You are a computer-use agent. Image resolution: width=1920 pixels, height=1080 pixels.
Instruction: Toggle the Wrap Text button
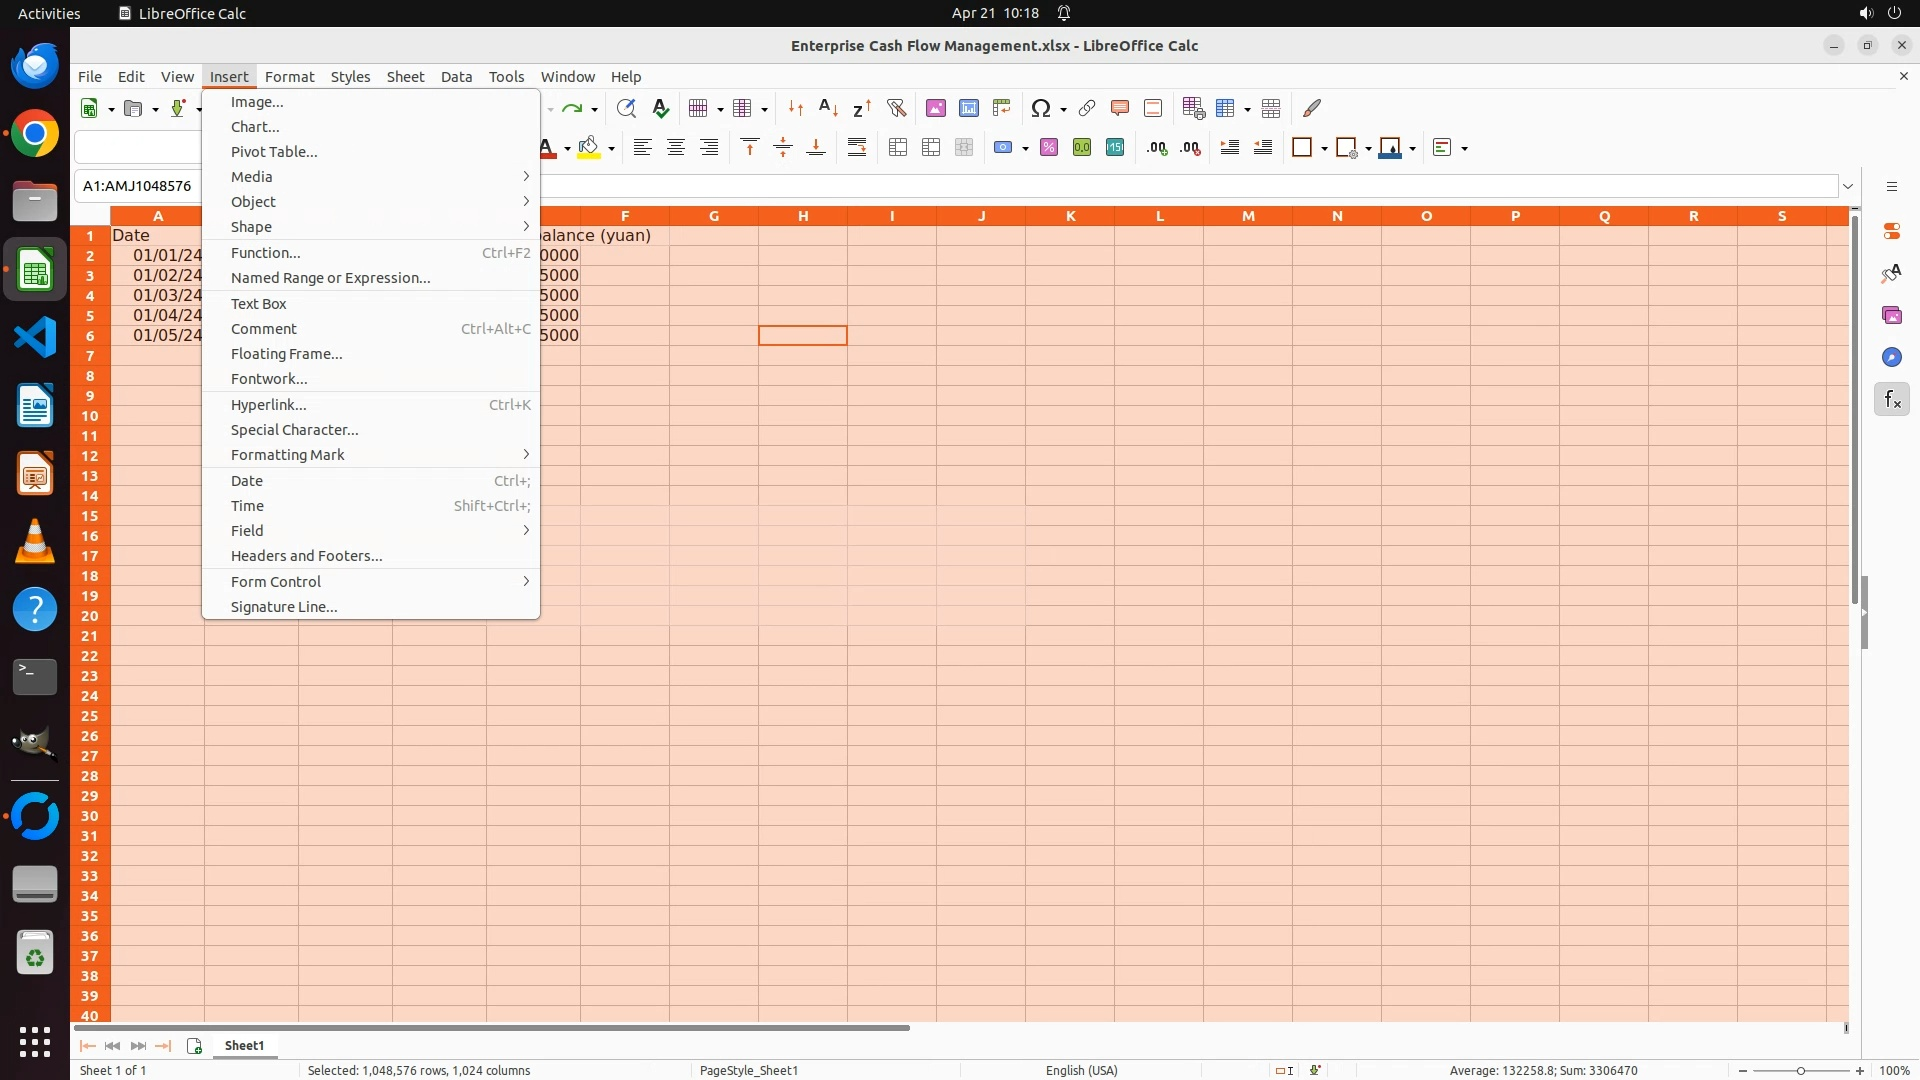857,148
